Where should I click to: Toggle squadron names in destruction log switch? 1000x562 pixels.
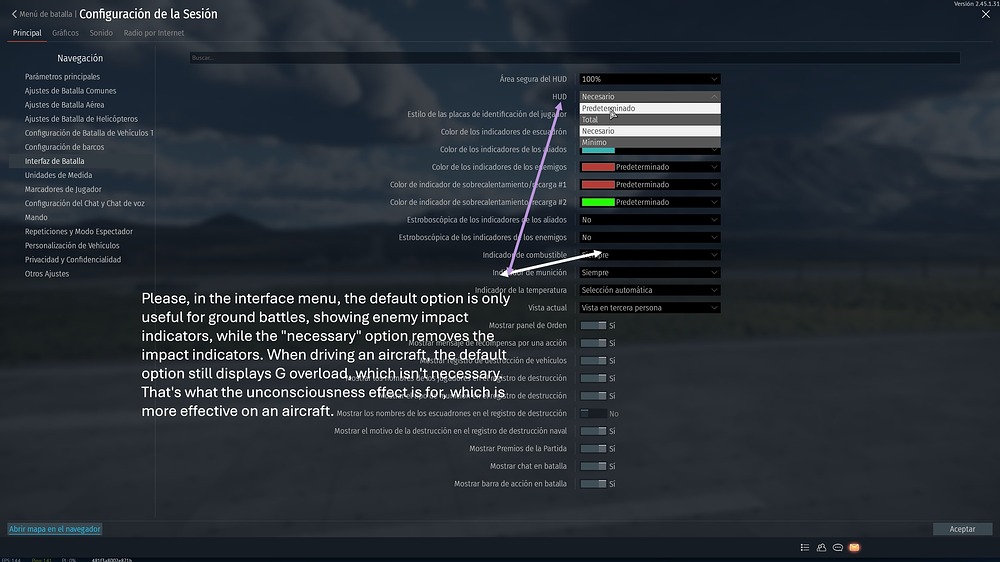(x=593, y=413)
